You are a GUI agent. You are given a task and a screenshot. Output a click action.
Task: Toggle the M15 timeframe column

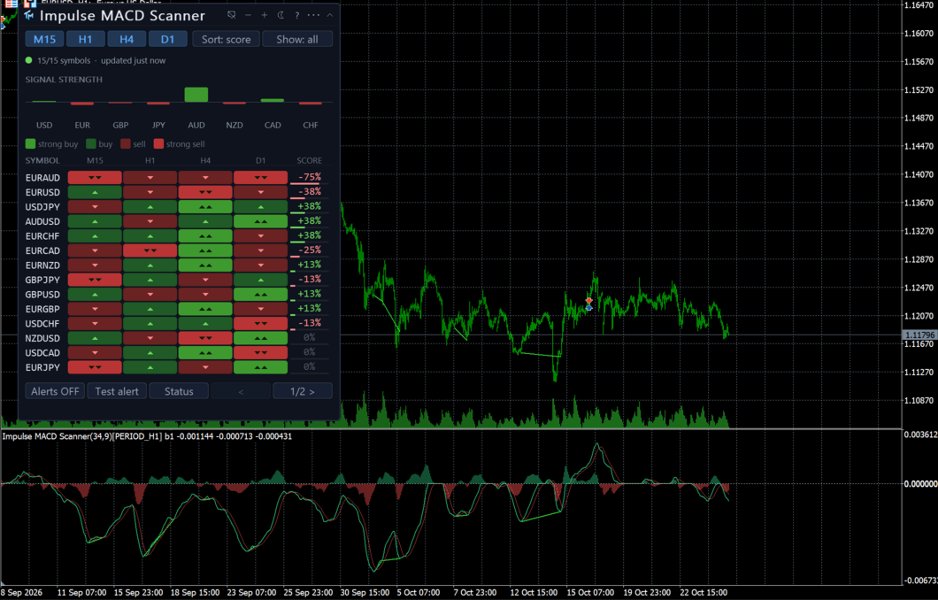[x=44, y=39]
